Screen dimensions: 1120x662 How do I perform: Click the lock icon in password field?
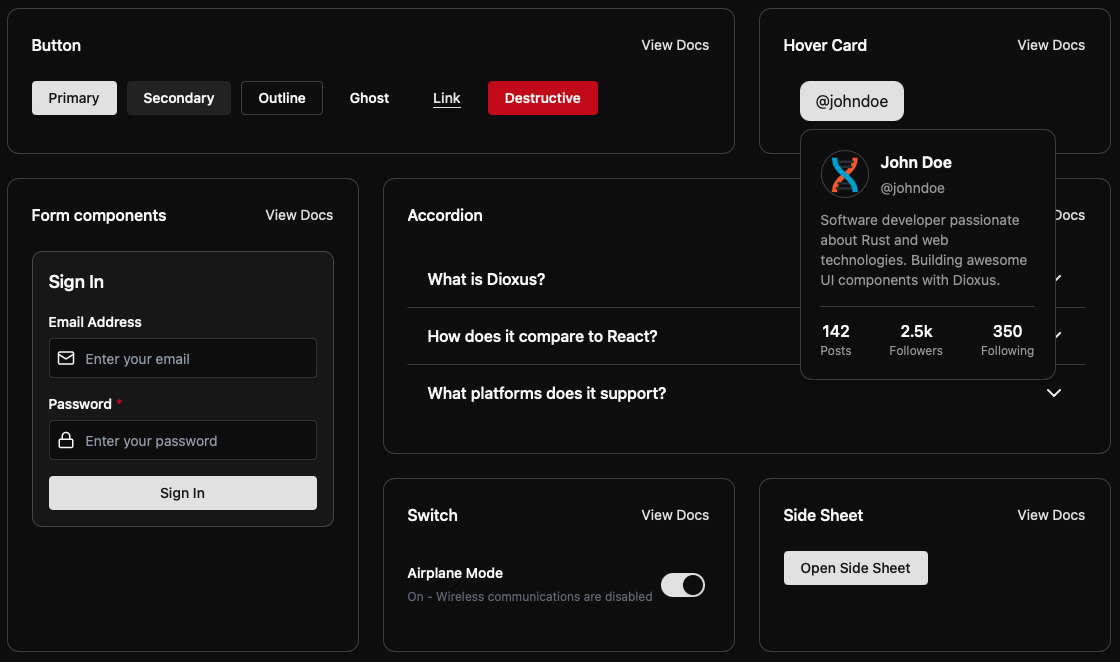pos(66,440)
